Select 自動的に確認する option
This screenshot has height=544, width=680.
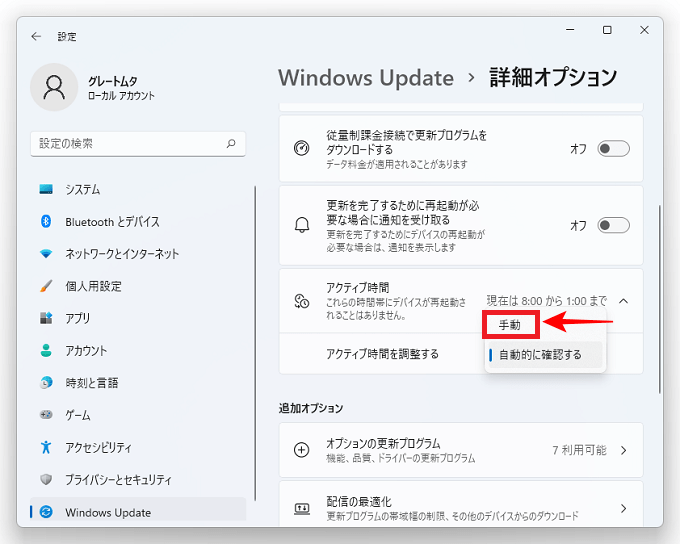pos(545,354)
